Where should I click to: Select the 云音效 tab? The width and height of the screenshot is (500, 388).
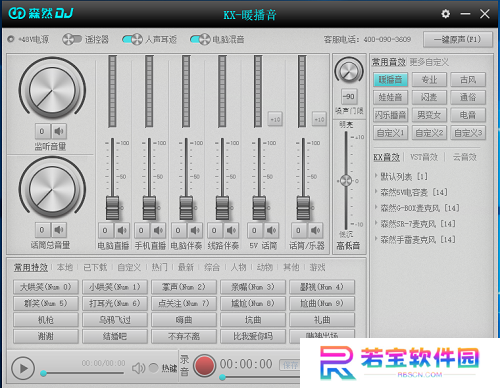465,157
